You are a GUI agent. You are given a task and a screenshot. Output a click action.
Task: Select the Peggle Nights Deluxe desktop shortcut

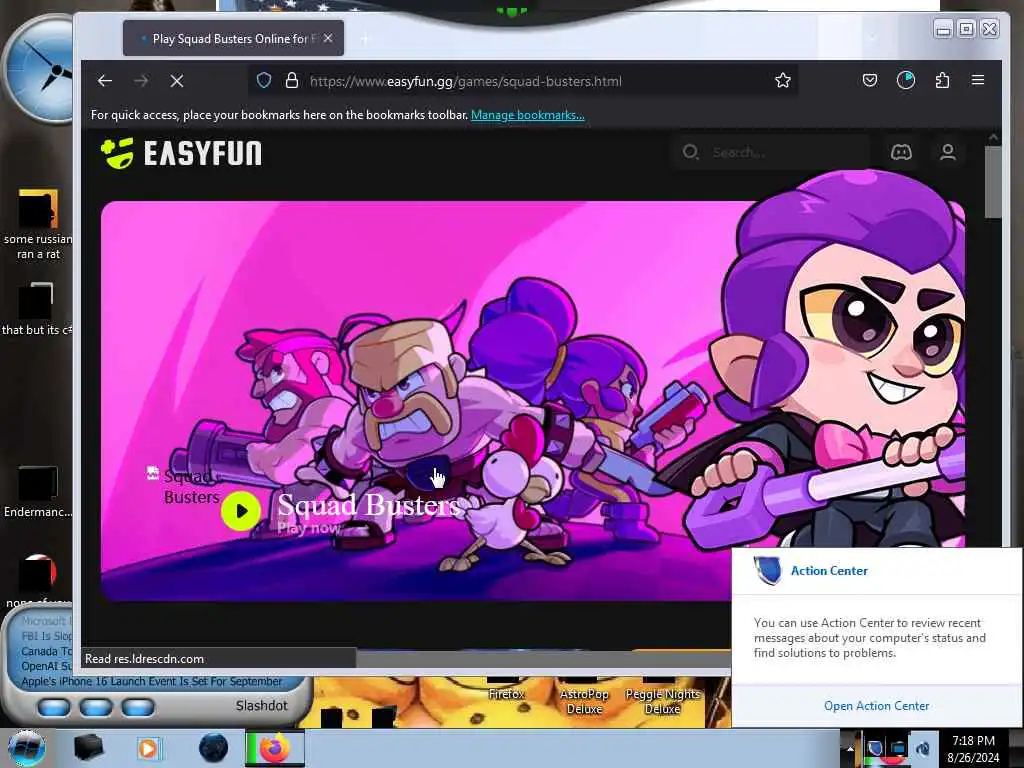tap(662, 696)
